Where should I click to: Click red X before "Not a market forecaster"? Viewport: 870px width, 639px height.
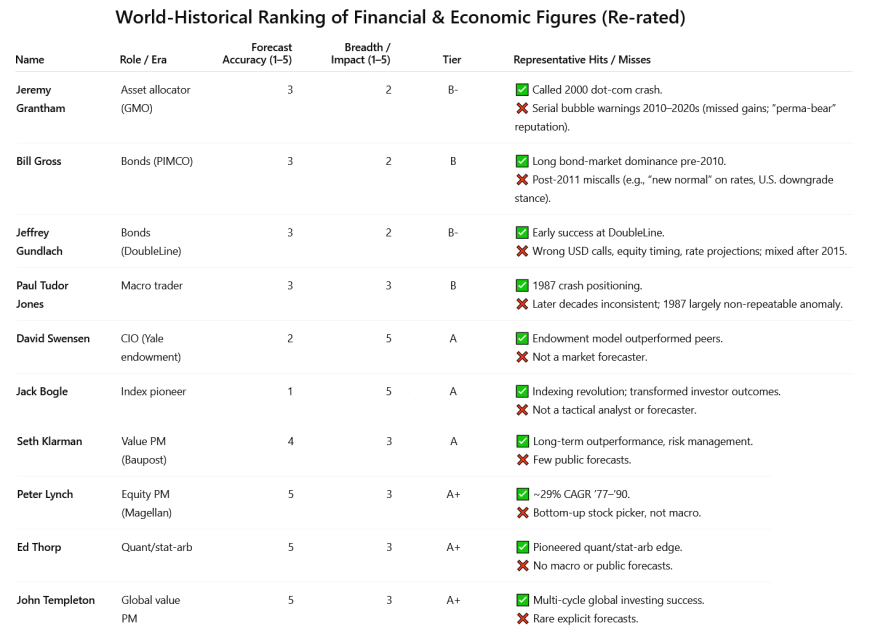pos(522,357)
